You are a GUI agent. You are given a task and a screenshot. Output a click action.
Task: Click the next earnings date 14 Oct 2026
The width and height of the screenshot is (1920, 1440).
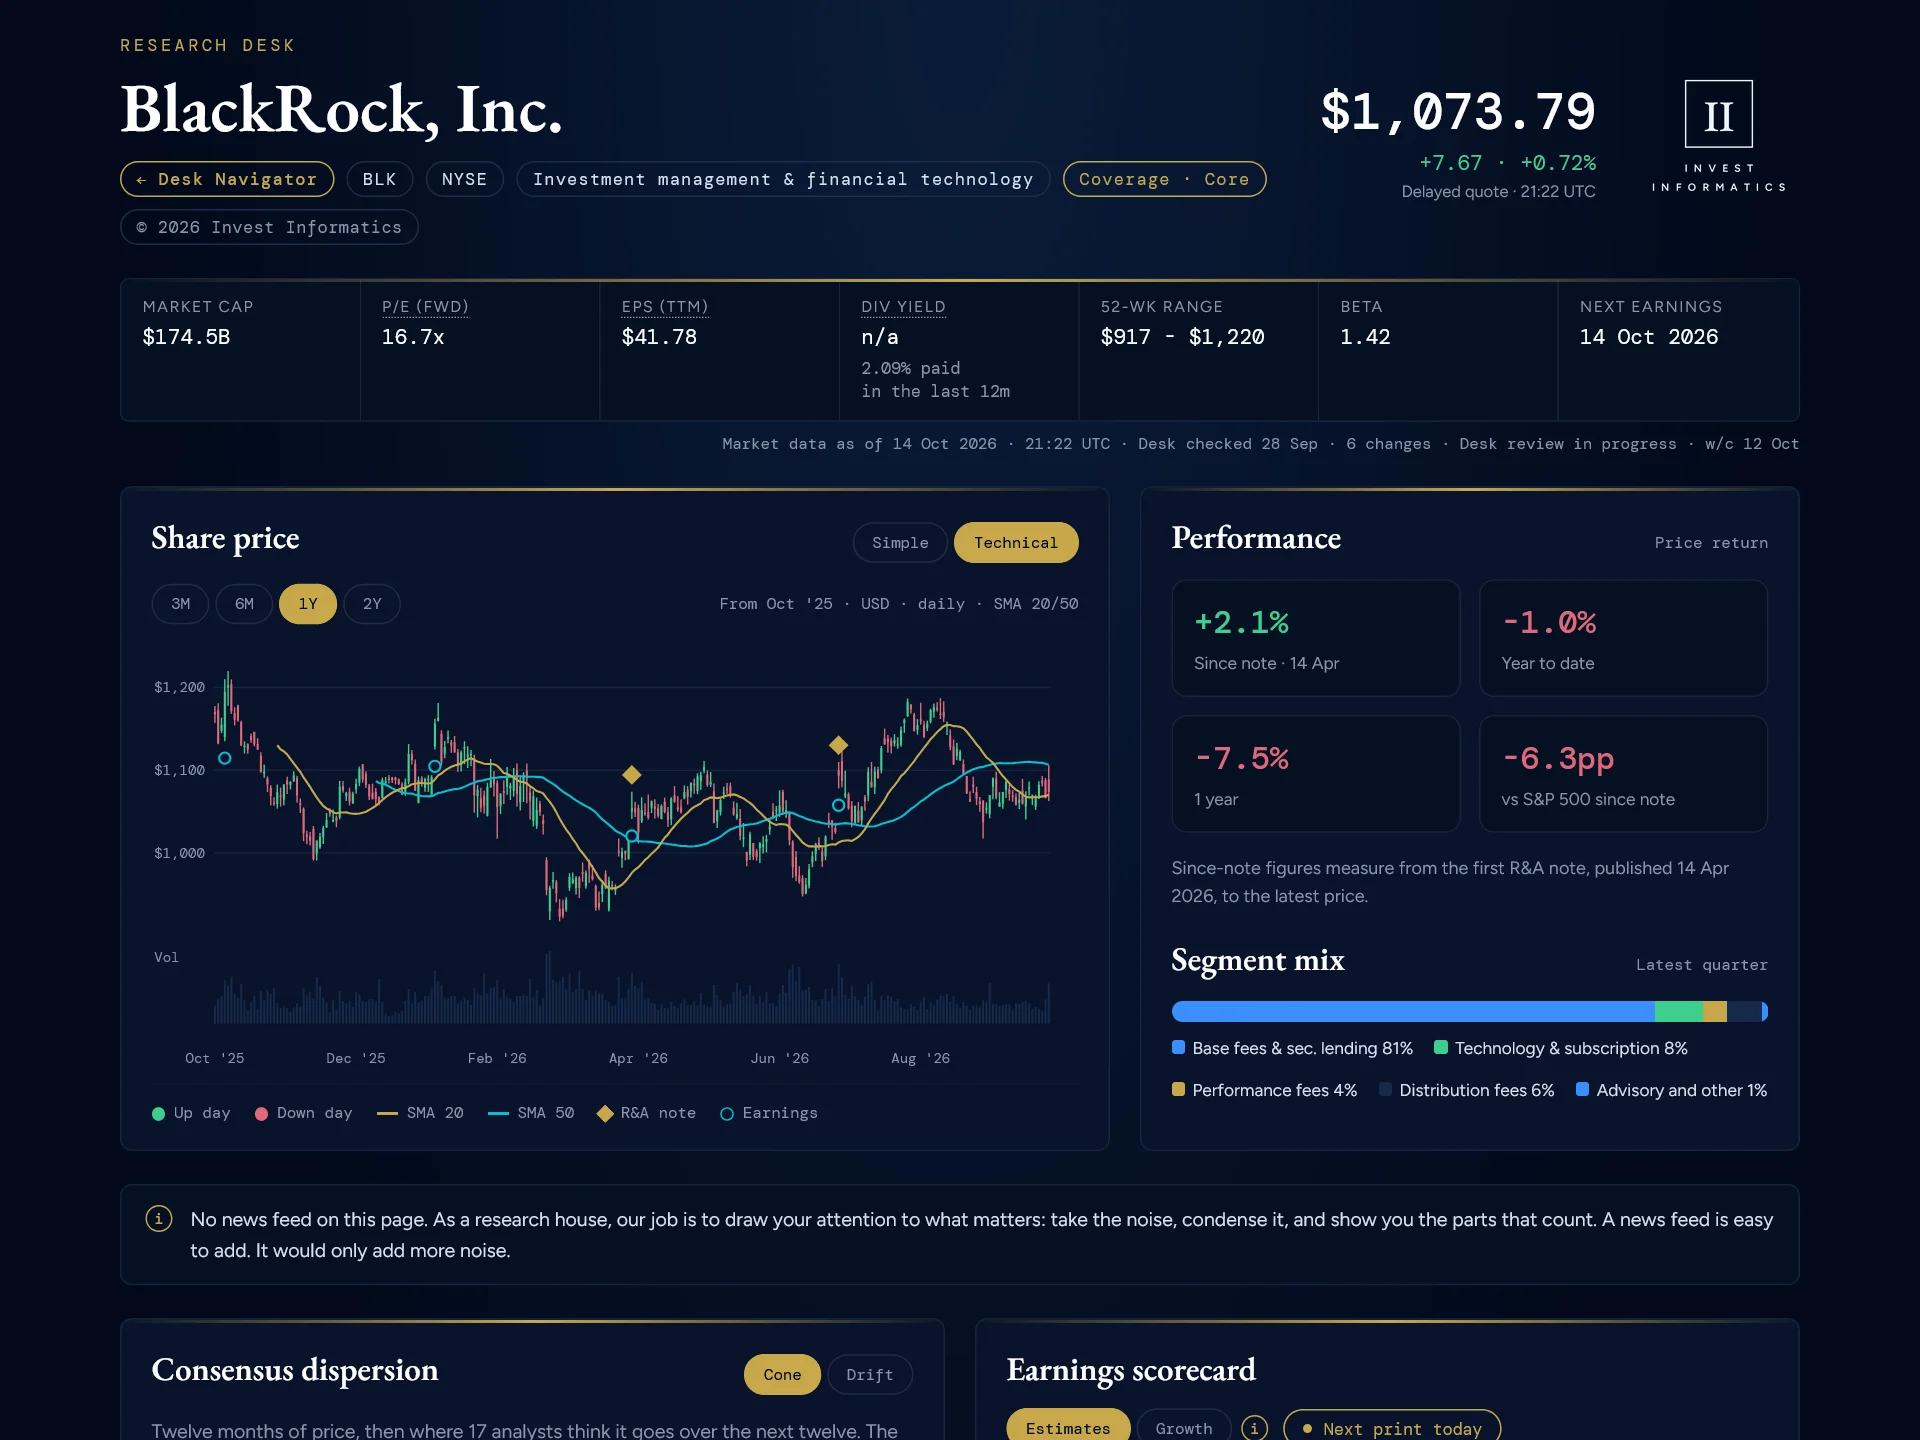pyautogui.click(x=1649, y=337)
